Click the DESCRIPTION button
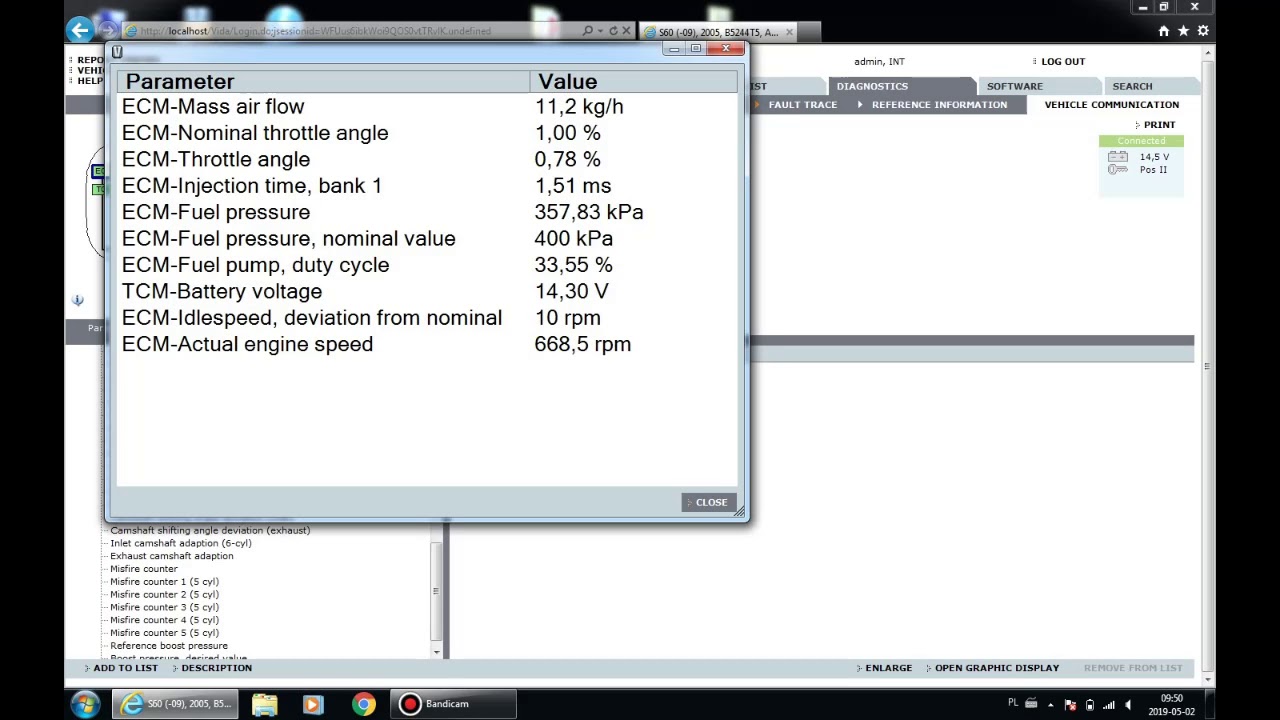Screen dimensions: 1280x720 (x=216, y=668)
